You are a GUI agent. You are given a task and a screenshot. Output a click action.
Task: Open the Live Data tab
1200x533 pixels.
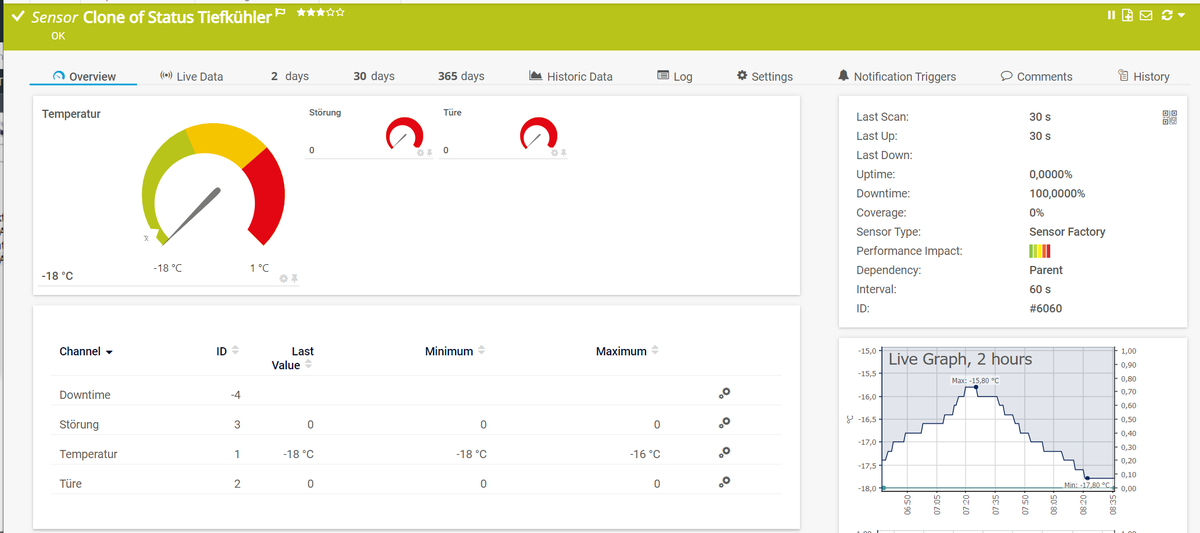click(x=191, y=76)
